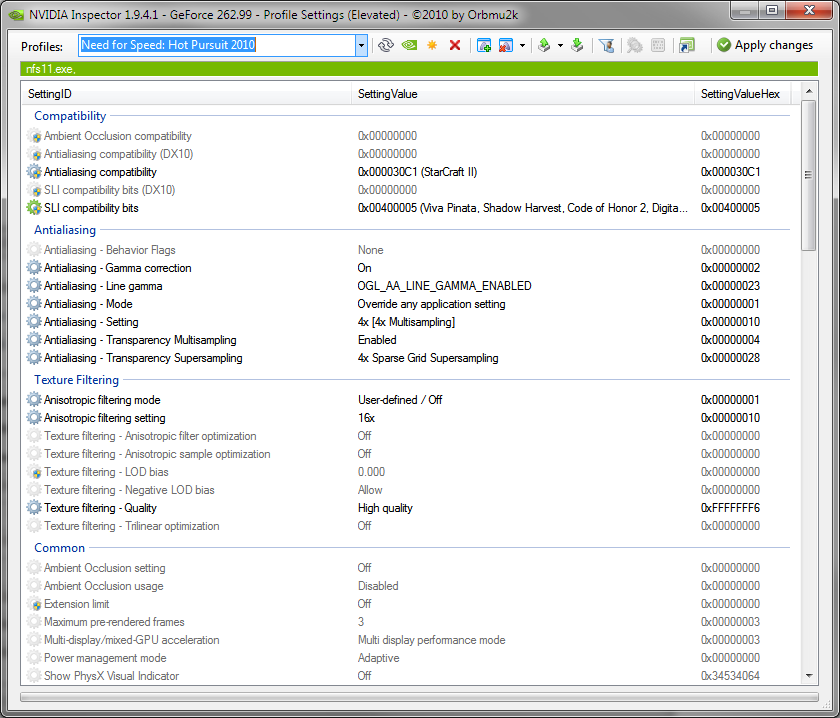Viewport: 840px width, 718px height.
Task: Click the export profiles icon
Action: point(544,45)
